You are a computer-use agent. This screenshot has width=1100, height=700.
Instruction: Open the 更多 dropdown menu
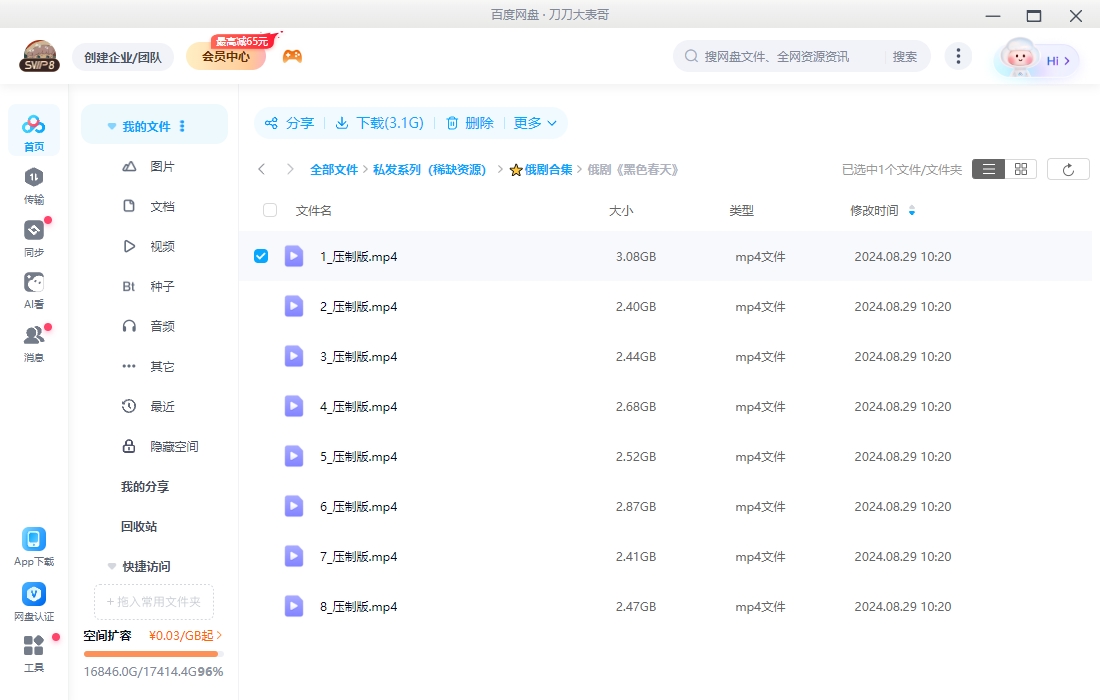535,123
